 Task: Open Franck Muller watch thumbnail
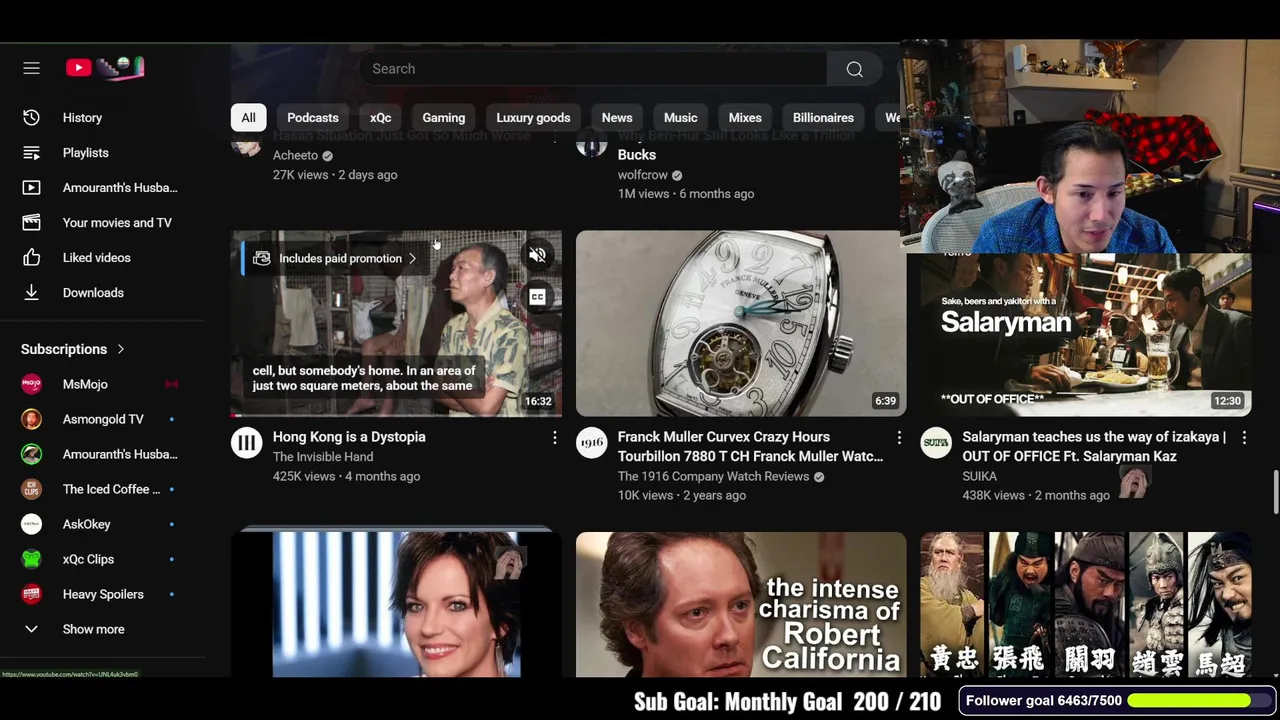click(741, 323)
